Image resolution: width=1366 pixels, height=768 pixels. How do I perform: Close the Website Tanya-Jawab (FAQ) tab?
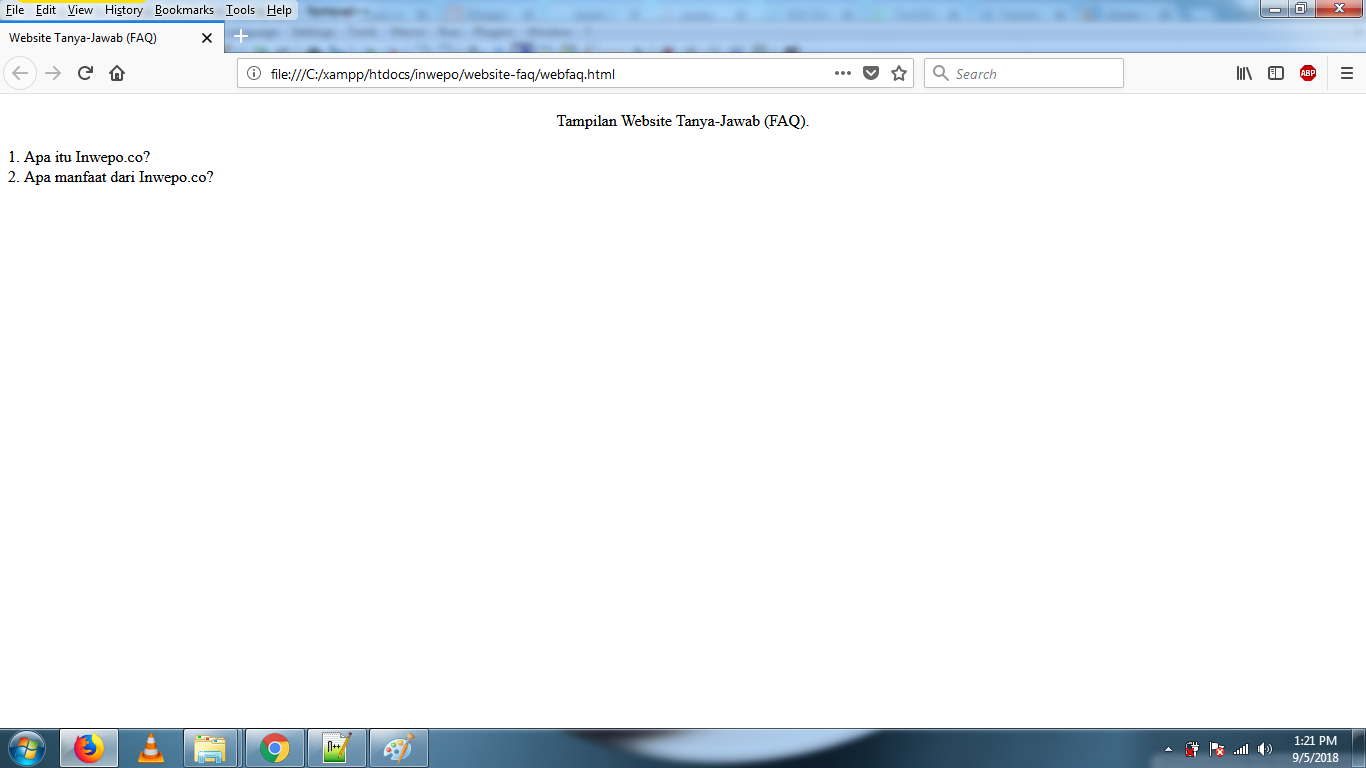[207, 38]
